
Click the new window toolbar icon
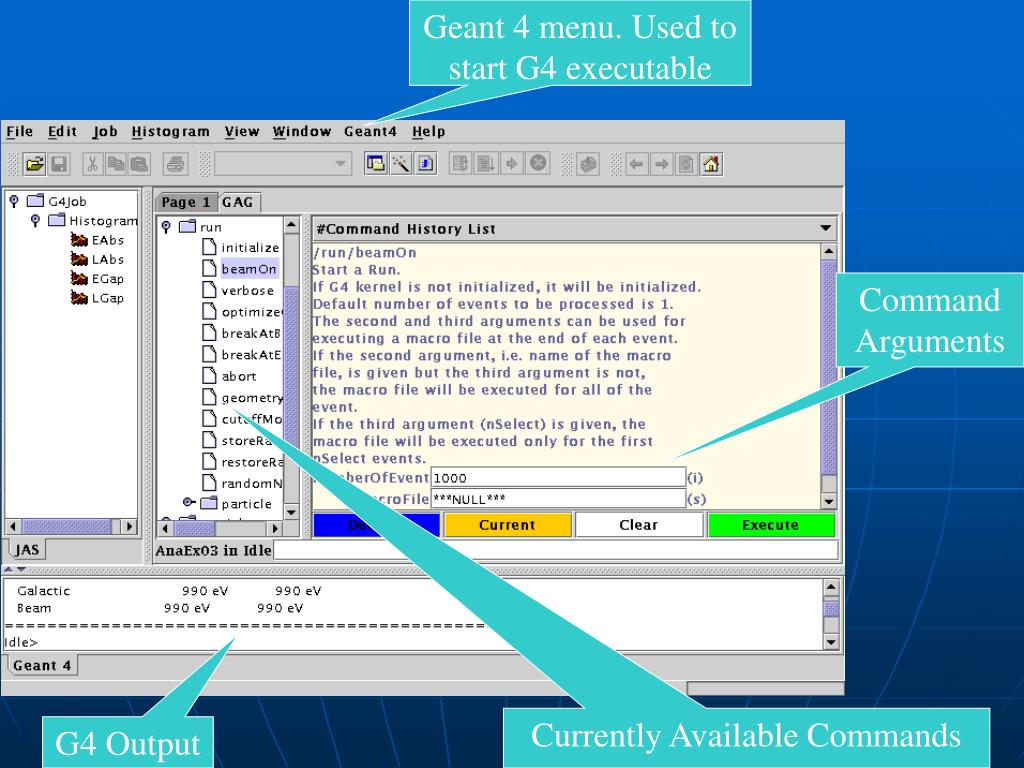376,164
